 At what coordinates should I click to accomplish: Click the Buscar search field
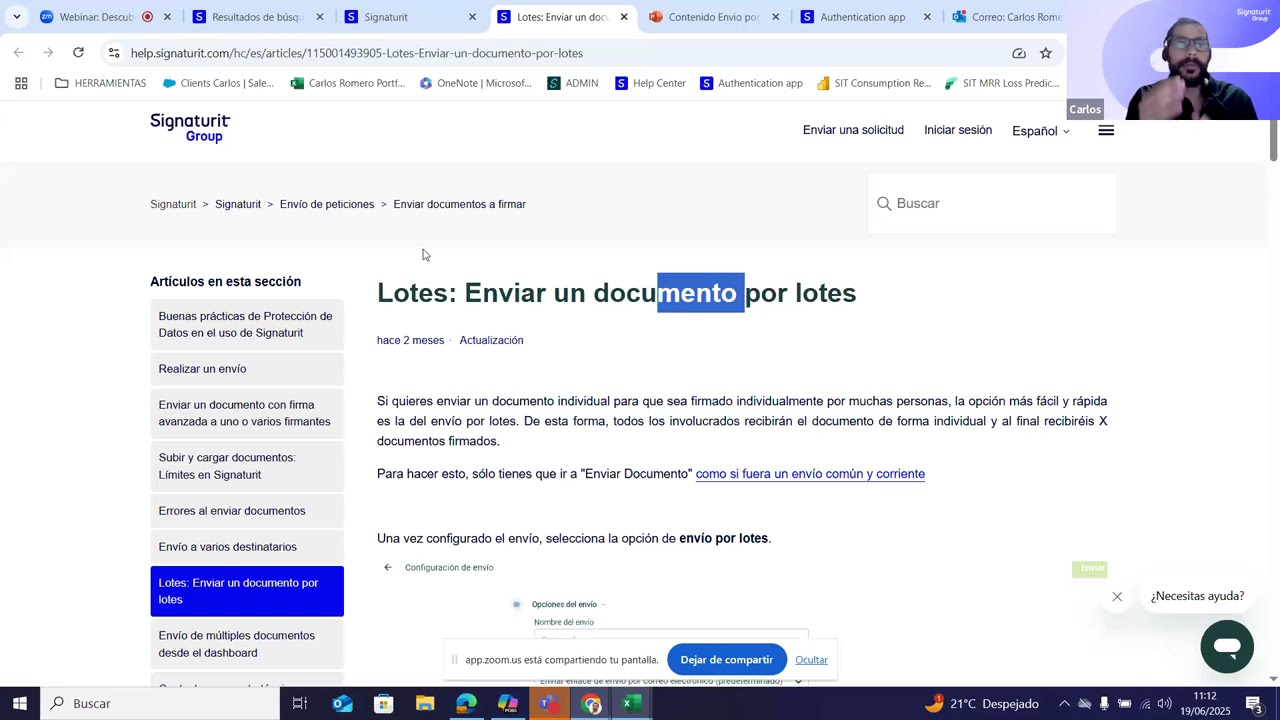pos(992,203)
